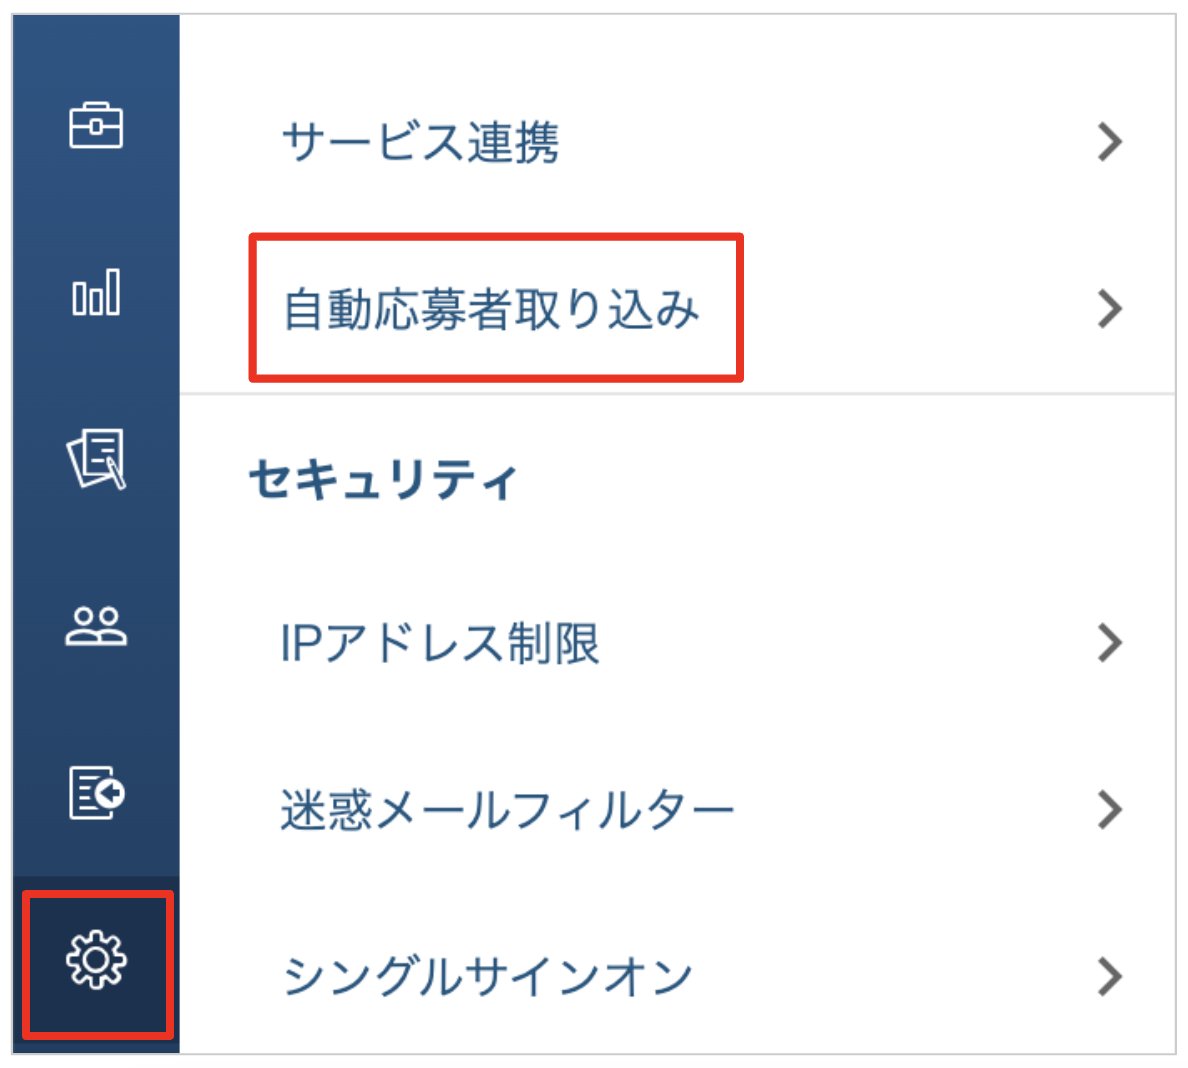Click the divider line above セキュリティ heading
Image resolution: width=1188 pixels, height=1068 pixels.
[x=677, y=394]
